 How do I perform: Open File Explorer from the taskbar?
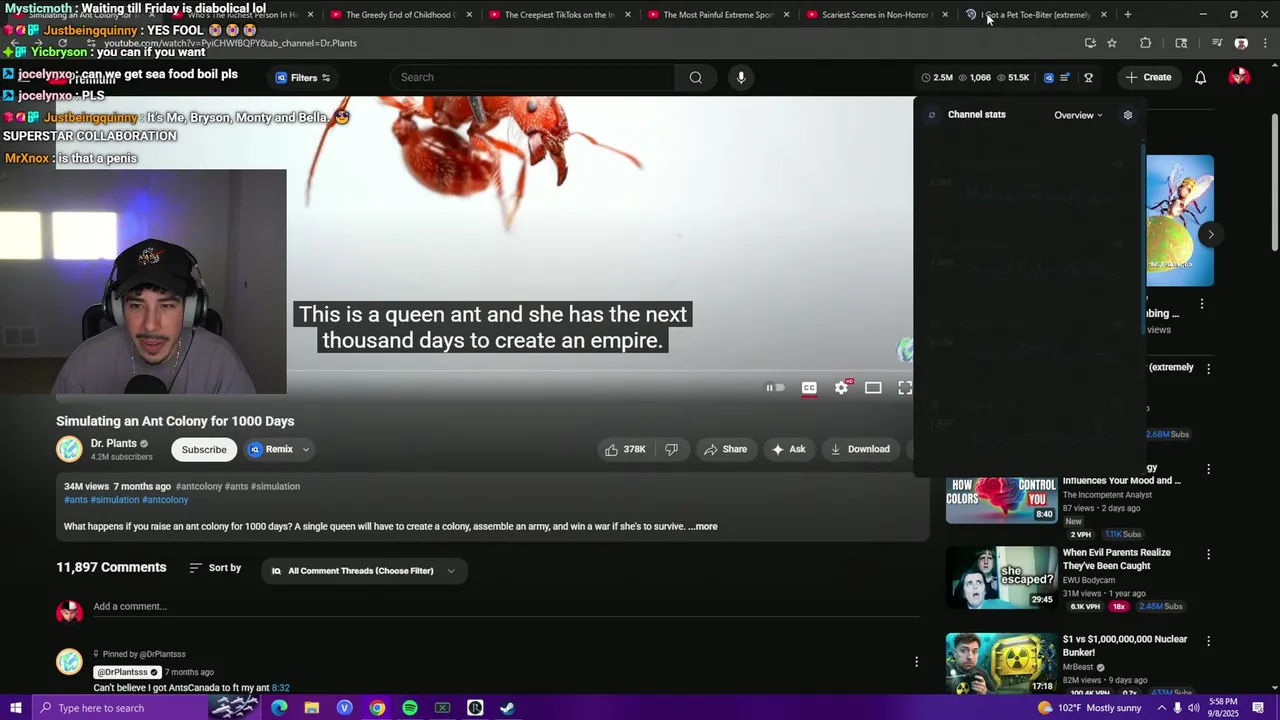[312, 708]
